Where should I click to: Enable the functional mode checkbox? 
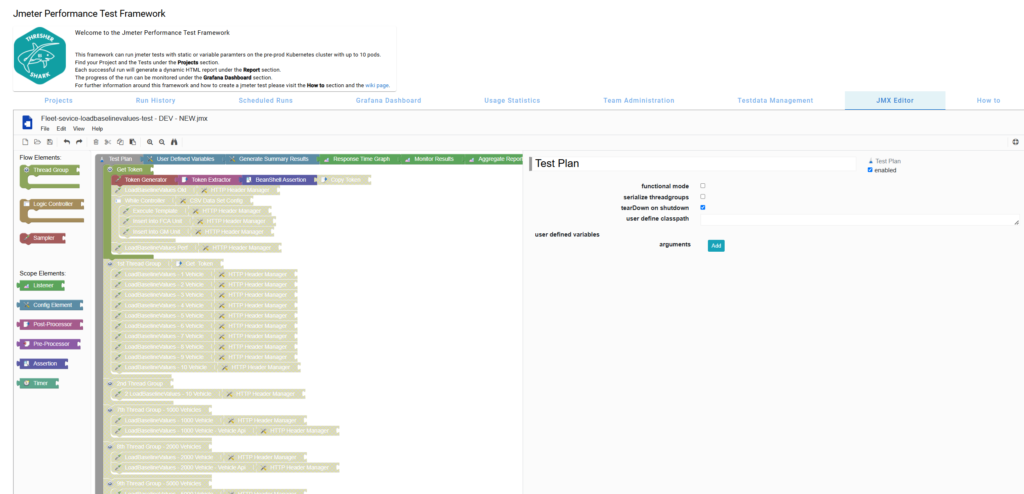pos(703,186)
